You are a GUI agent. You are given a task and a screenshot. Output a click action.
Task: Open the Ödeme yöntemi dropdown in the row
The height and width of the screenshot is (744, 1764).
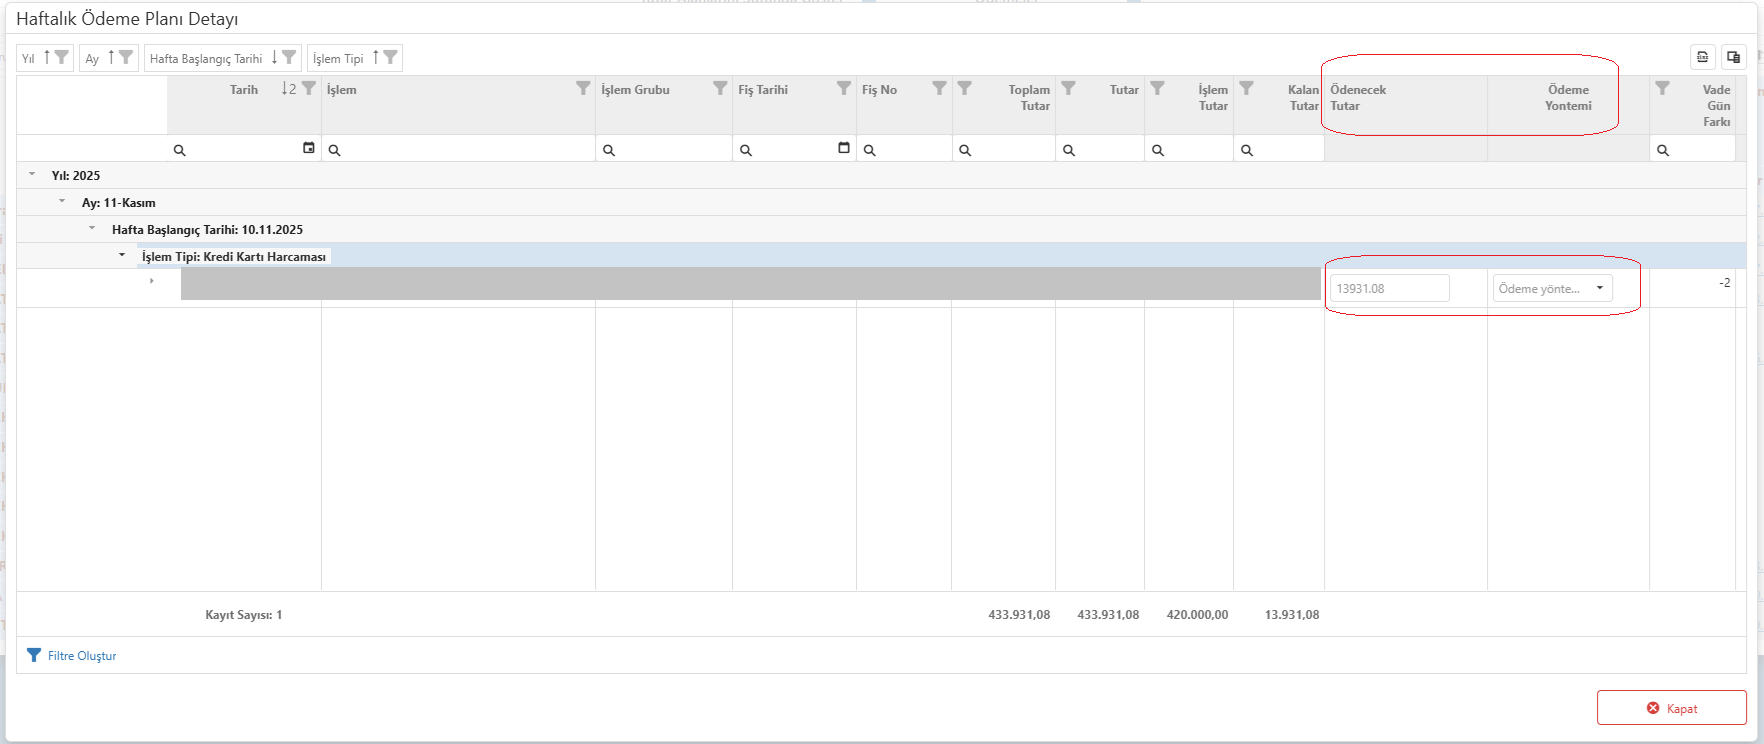tap(1553, 288)
